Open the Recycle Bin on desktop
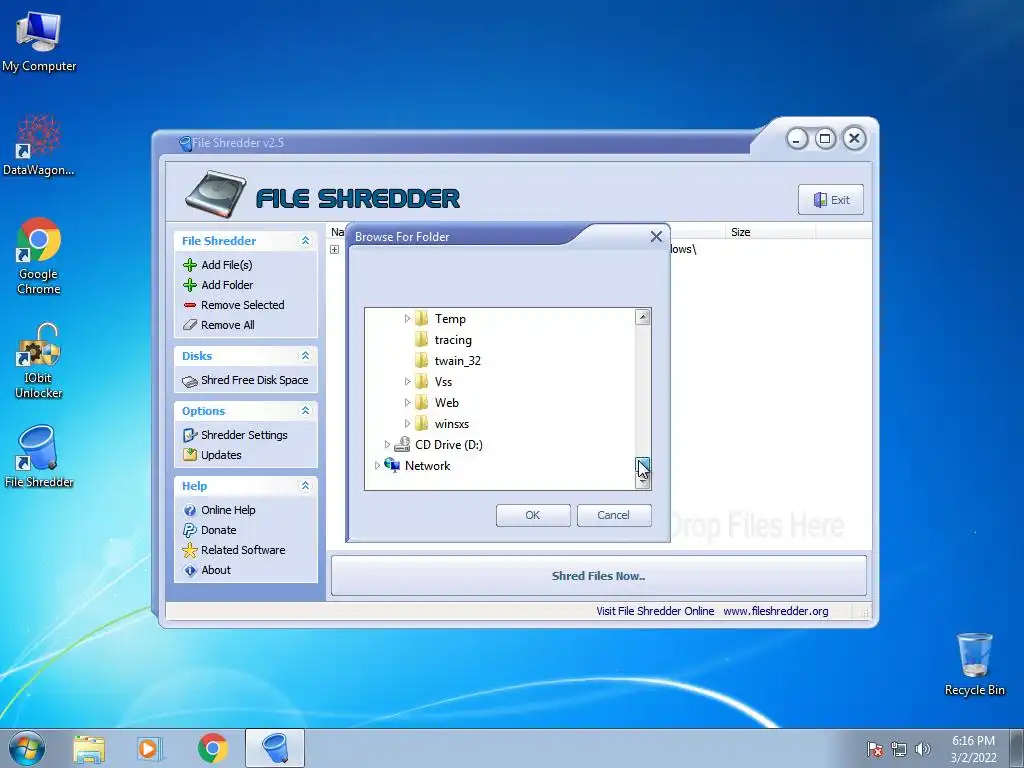Image resolution: width=1024 pixels, height=768 pixels. [x=974, y=664]
